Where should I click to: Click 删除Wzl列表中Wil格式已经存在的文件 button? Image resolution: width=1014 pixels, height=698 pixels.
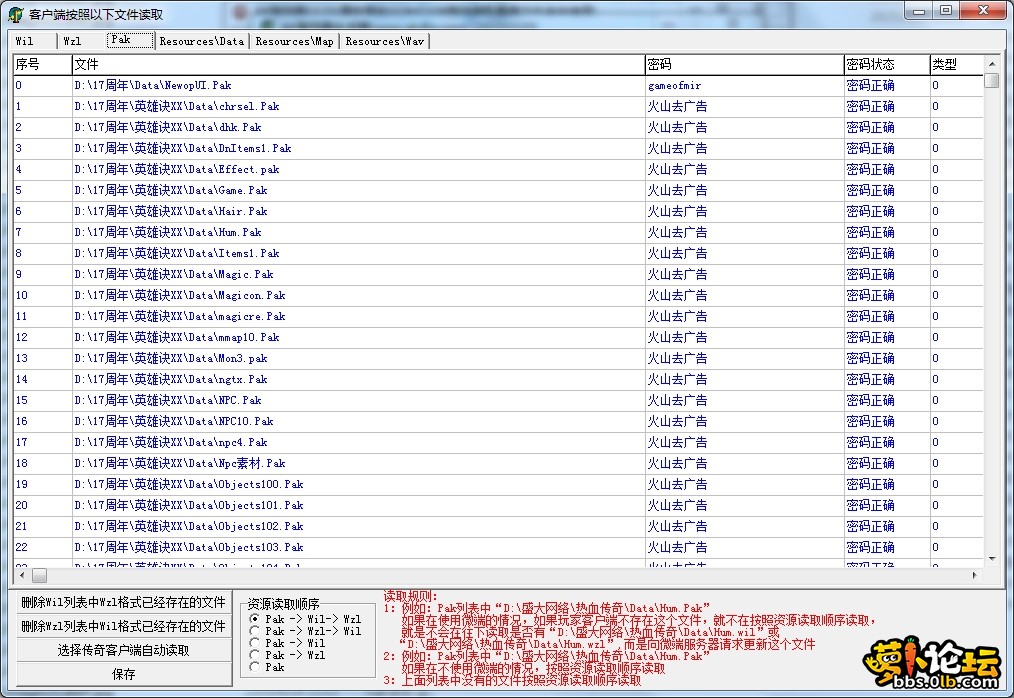pyautogui.click(x=124, y=626)
